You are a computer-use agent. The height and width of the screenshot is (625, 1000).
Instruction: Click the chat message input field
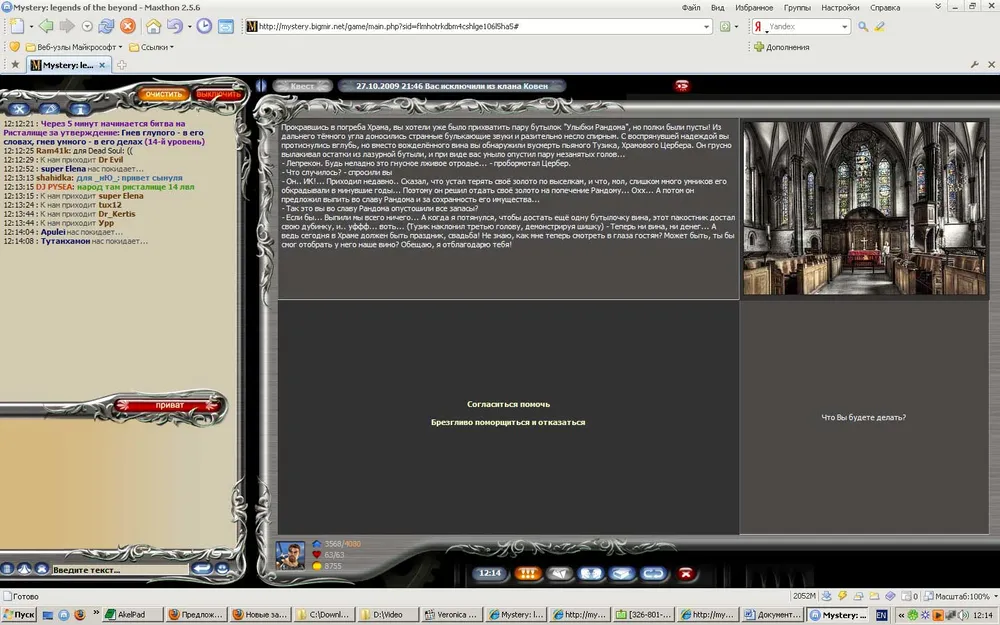point(118,570)
